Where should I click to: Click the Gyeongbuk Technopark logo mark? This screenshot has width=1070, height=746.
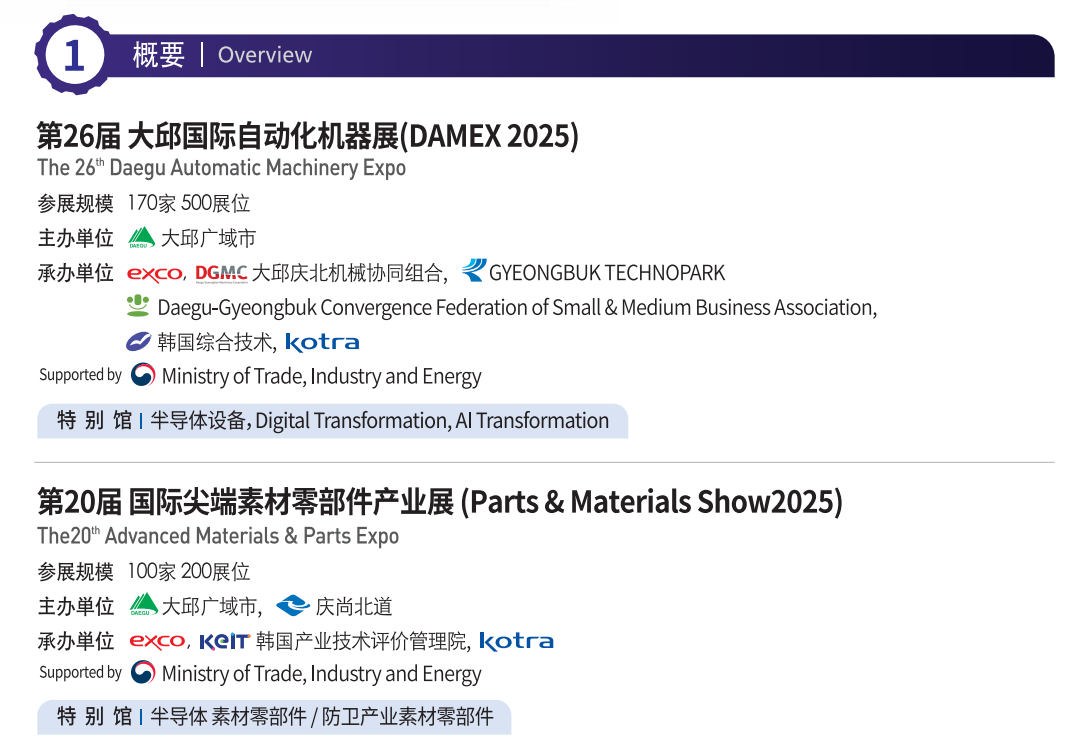473,271
